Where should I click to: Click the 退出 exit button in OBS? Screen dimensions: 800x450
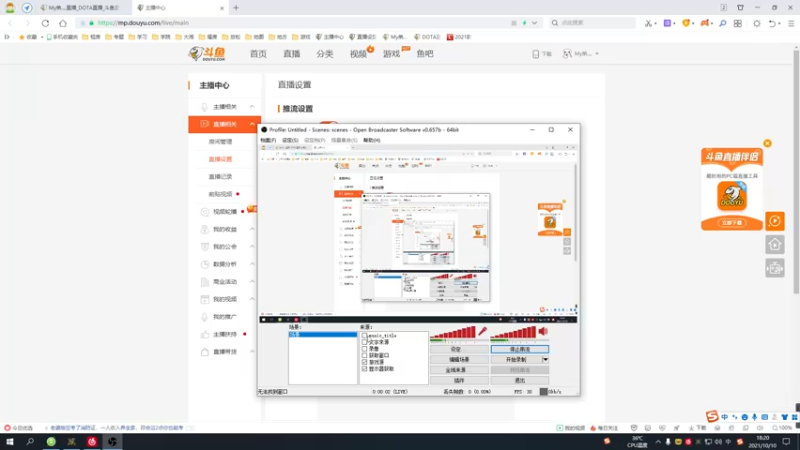(519, 381)
